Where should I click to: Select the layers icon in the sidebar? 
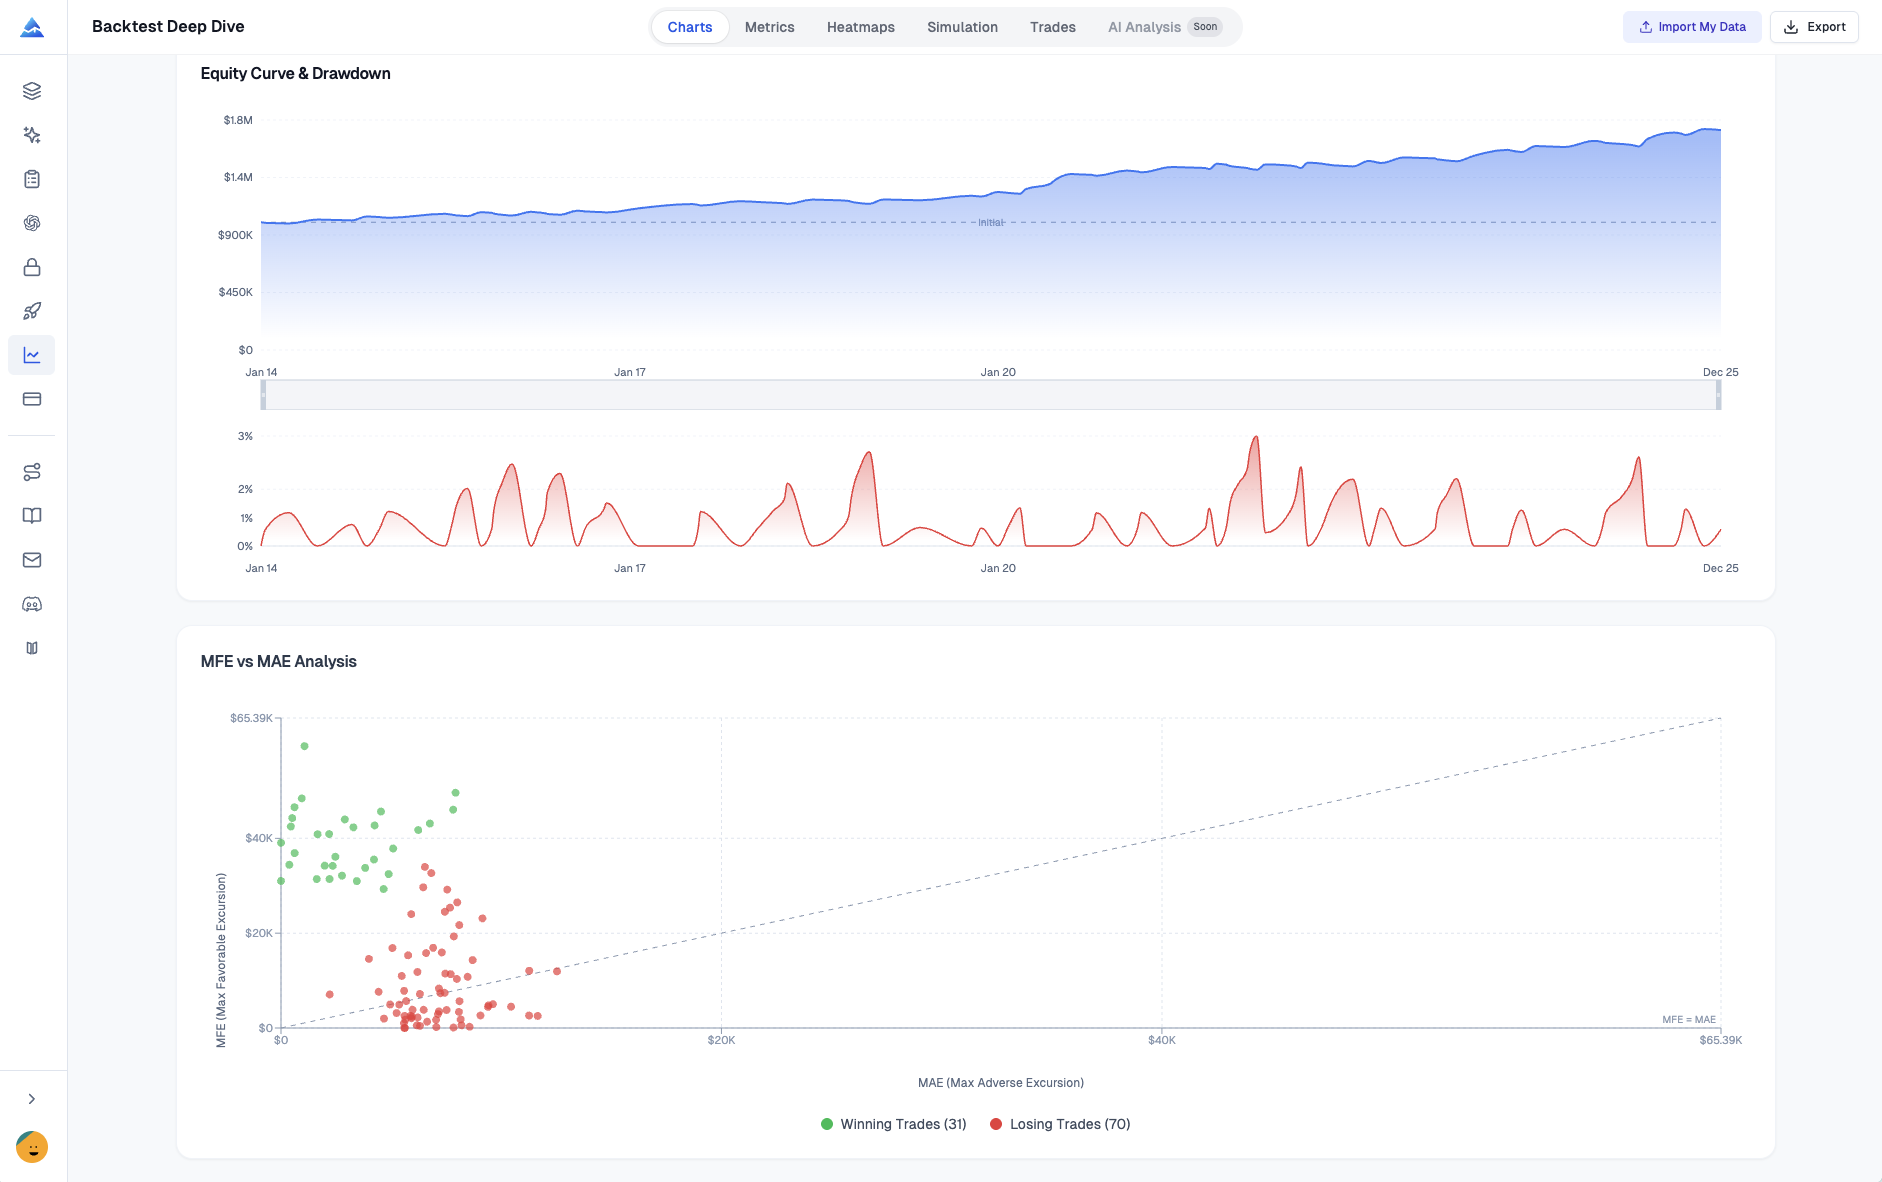[32, 91]
